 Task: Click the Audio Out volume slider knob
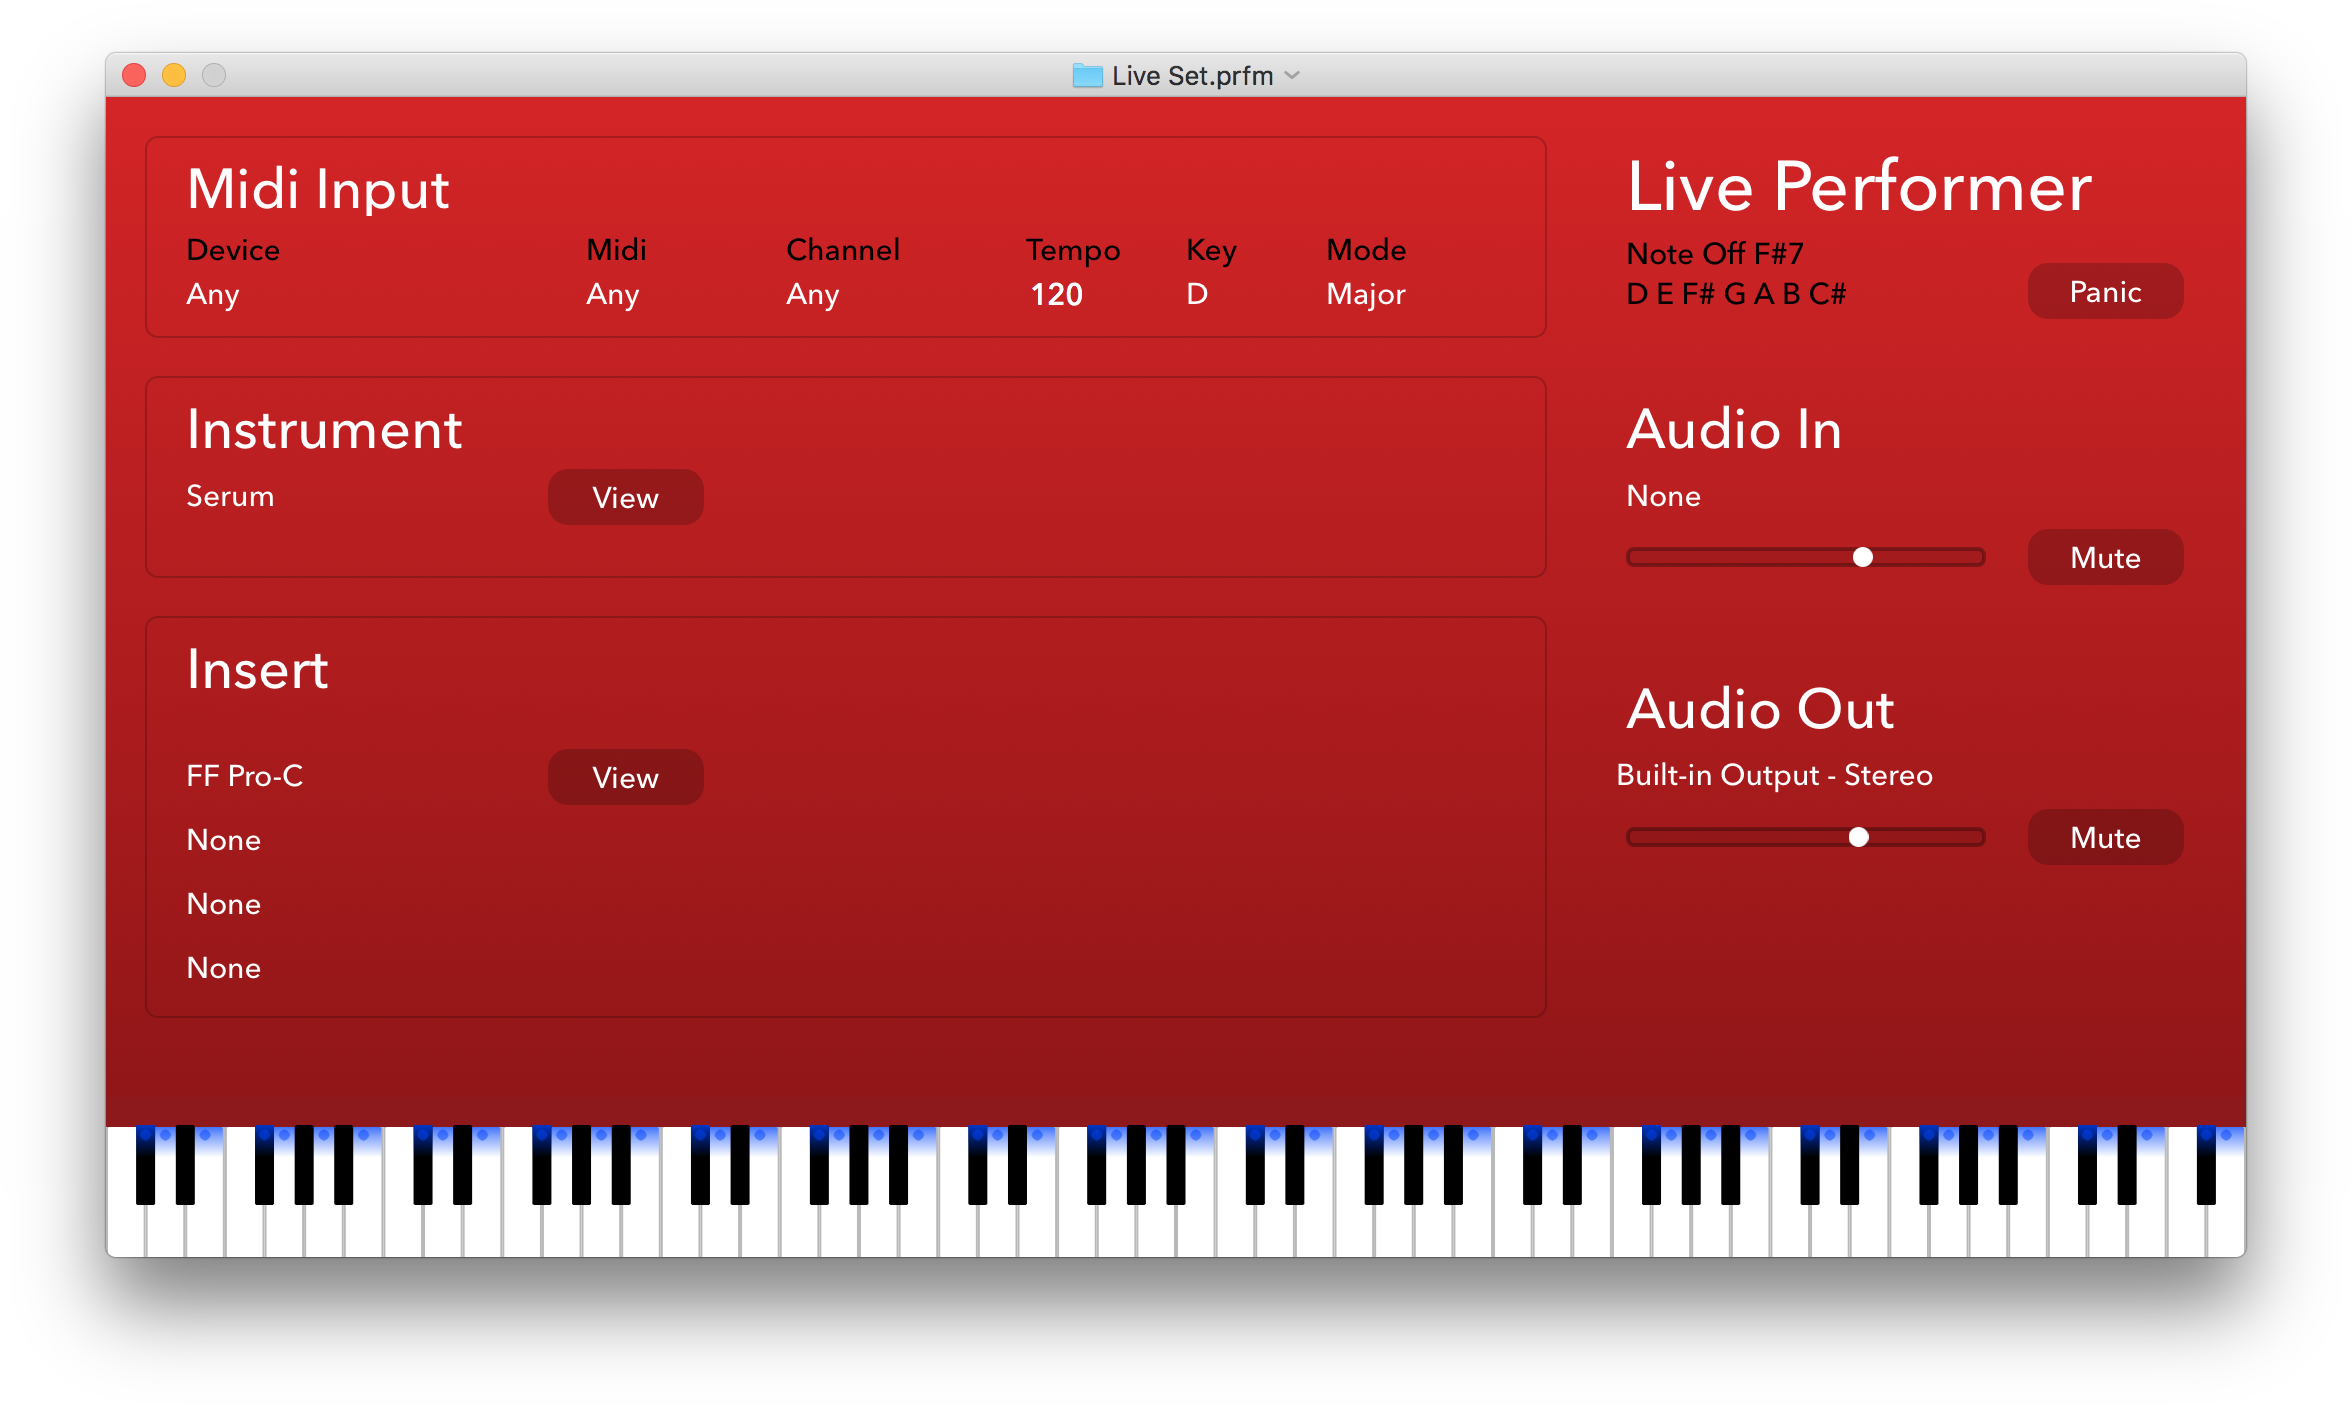click(1858, 838)
